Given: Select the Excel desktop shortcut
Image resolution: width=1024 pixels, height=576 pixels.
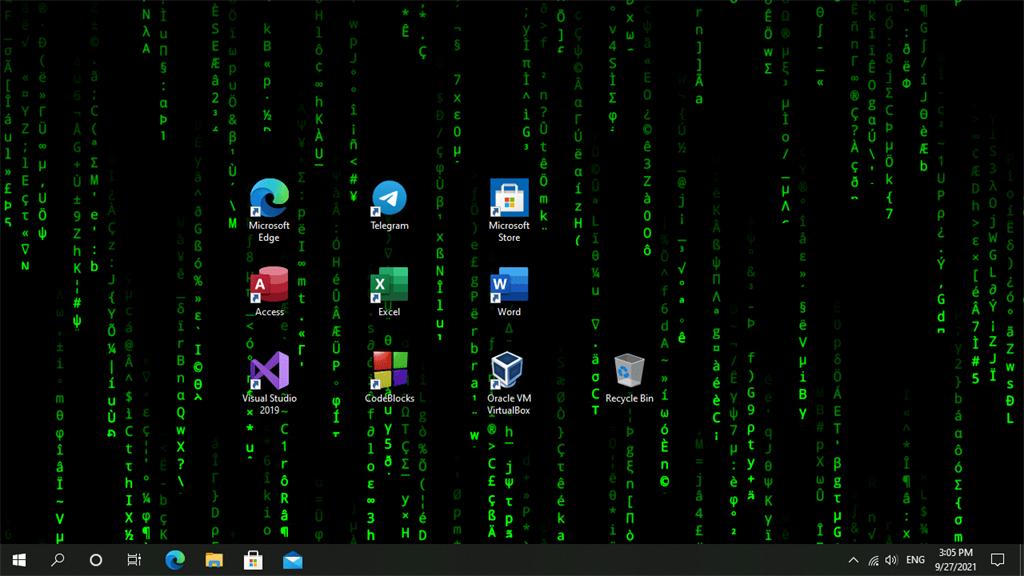Looking at the screenshot, I should coord(389,291).
